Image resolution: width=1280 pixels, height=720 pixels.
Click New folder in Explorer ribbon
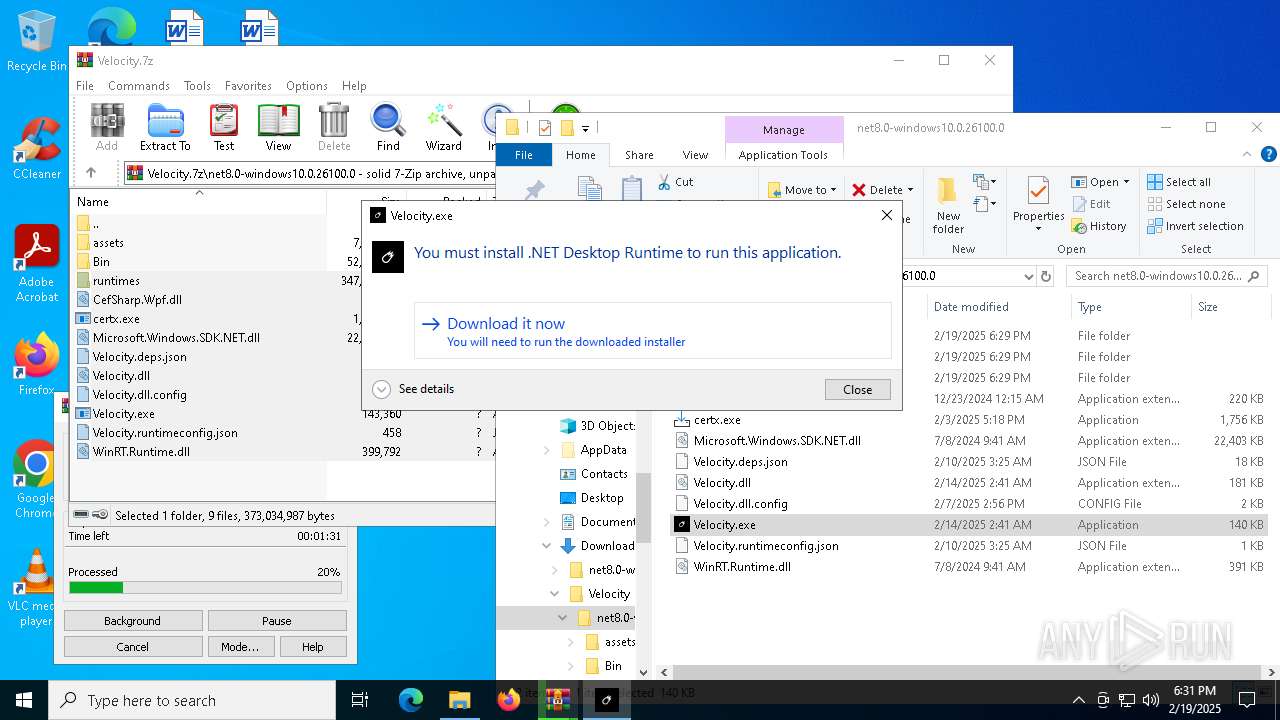(948, 206)
